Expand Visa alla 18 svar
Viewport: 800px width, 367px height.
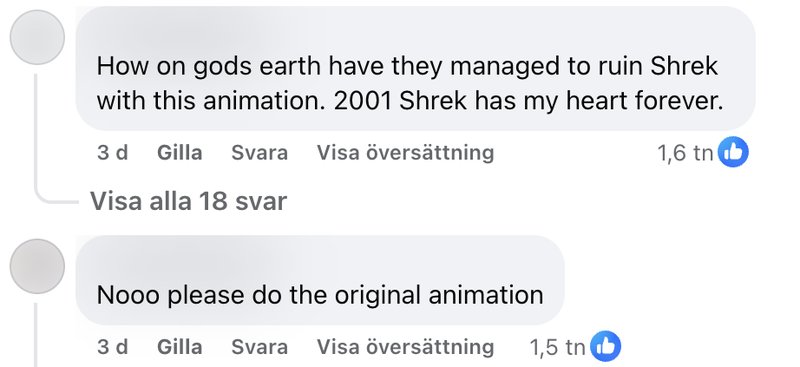point(188,201)
